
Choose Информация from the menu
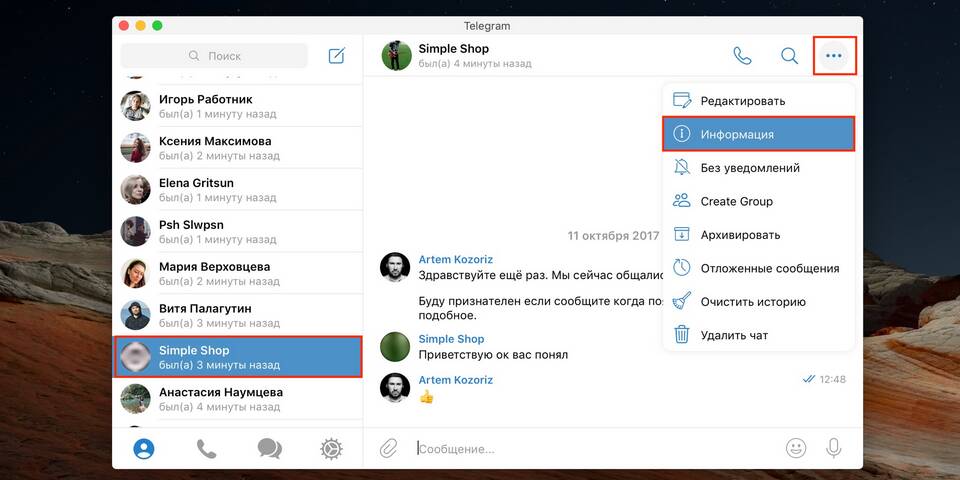[758, 134]
